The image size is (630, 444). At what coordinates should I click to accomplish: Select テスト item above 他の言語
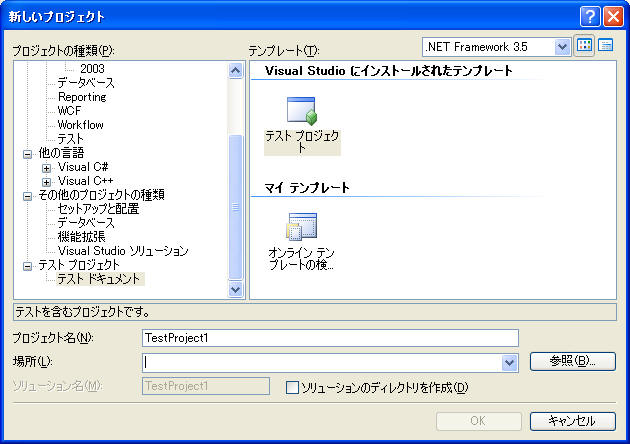point(70,139)
